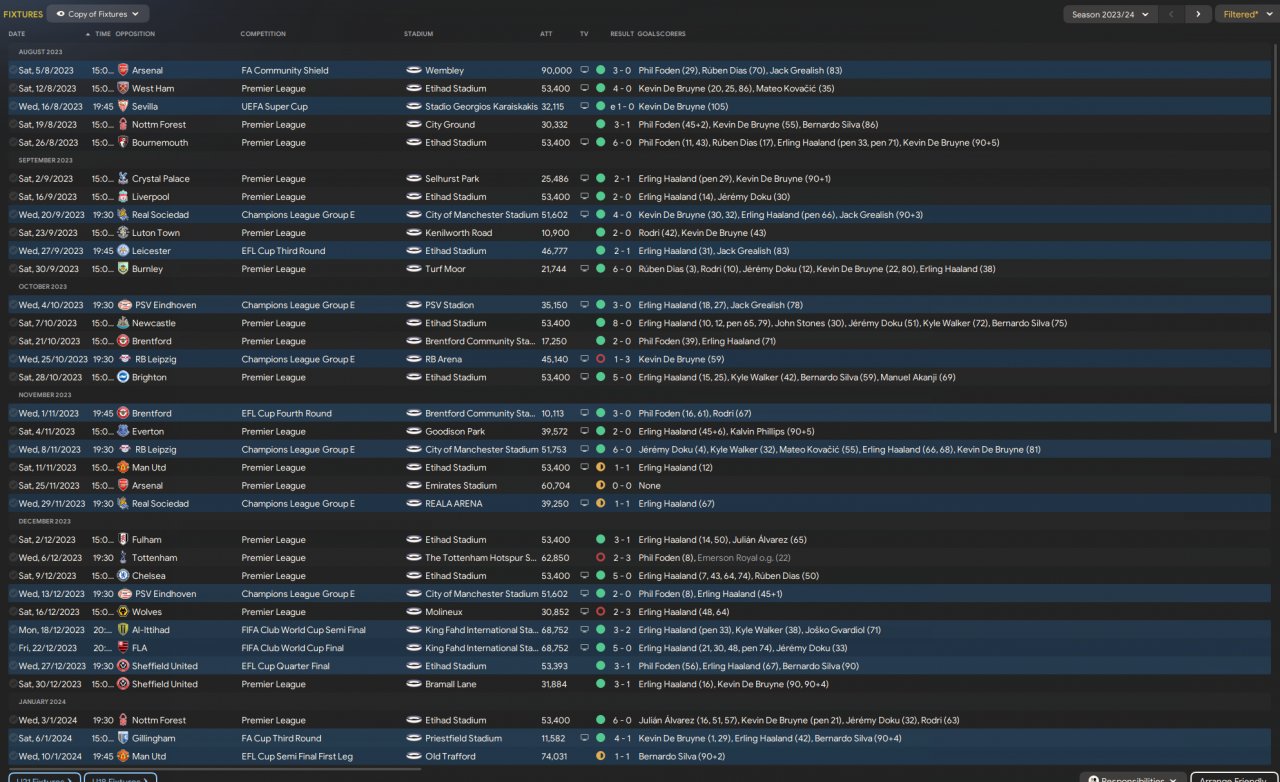The height and width of the screenshot is (782, 1280).
Task: Open the Season 2023/24 dropdown
Action: (1109, 14)
